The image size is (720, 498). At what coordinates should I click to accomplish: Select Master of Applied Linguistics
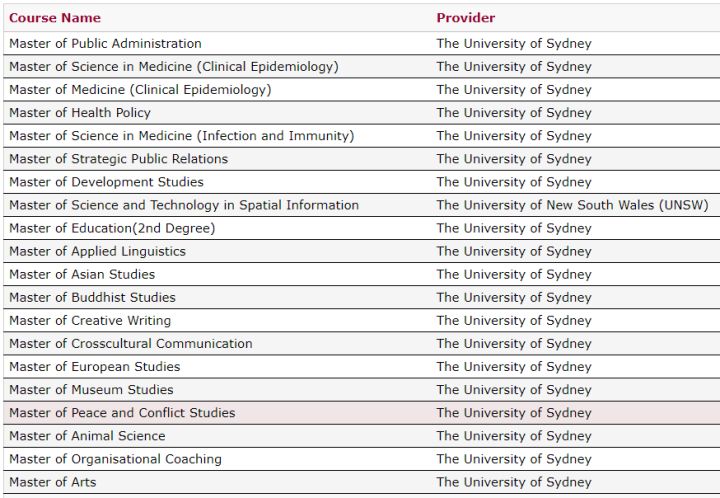tap(97, 252)
